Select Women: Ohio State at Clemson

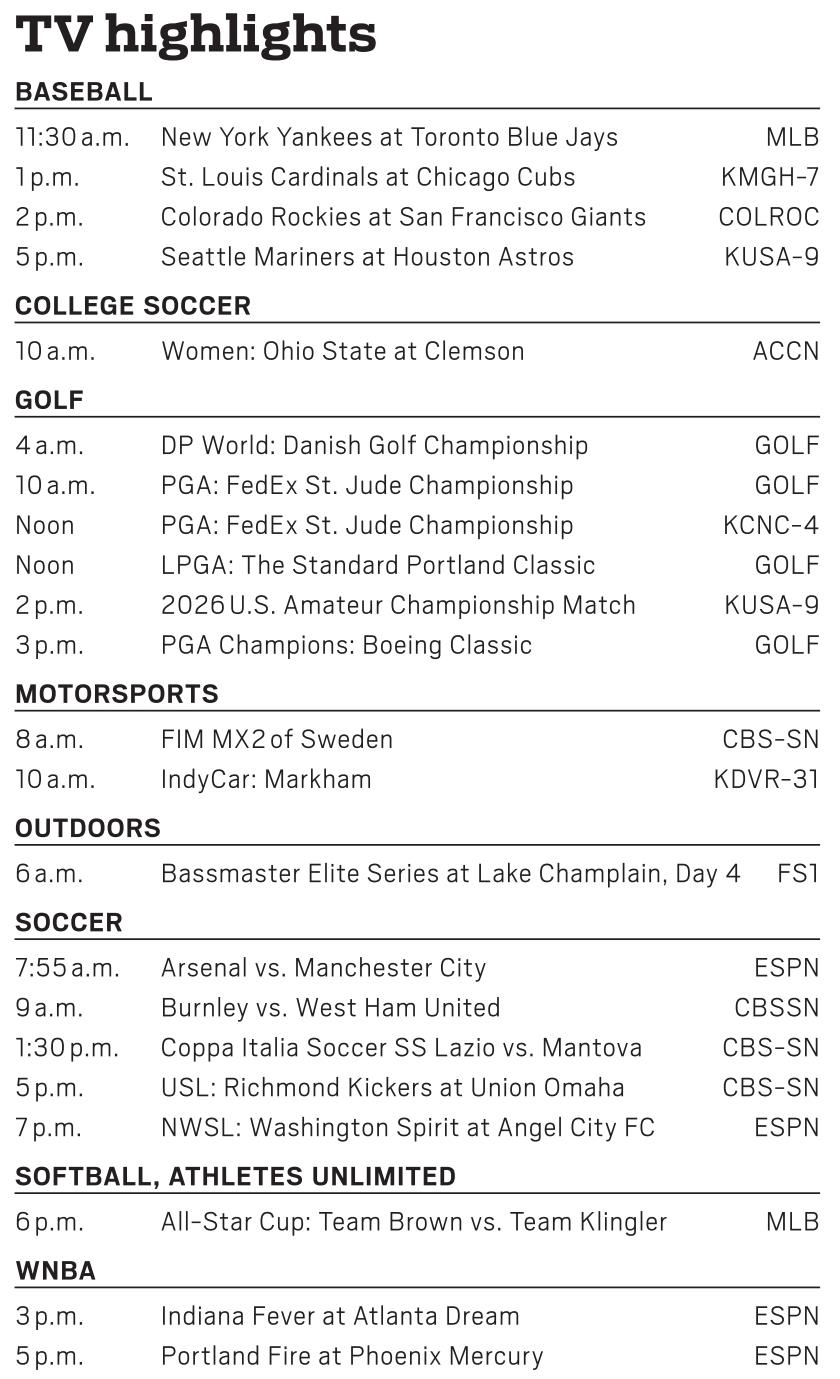click(x=343, y=351)
